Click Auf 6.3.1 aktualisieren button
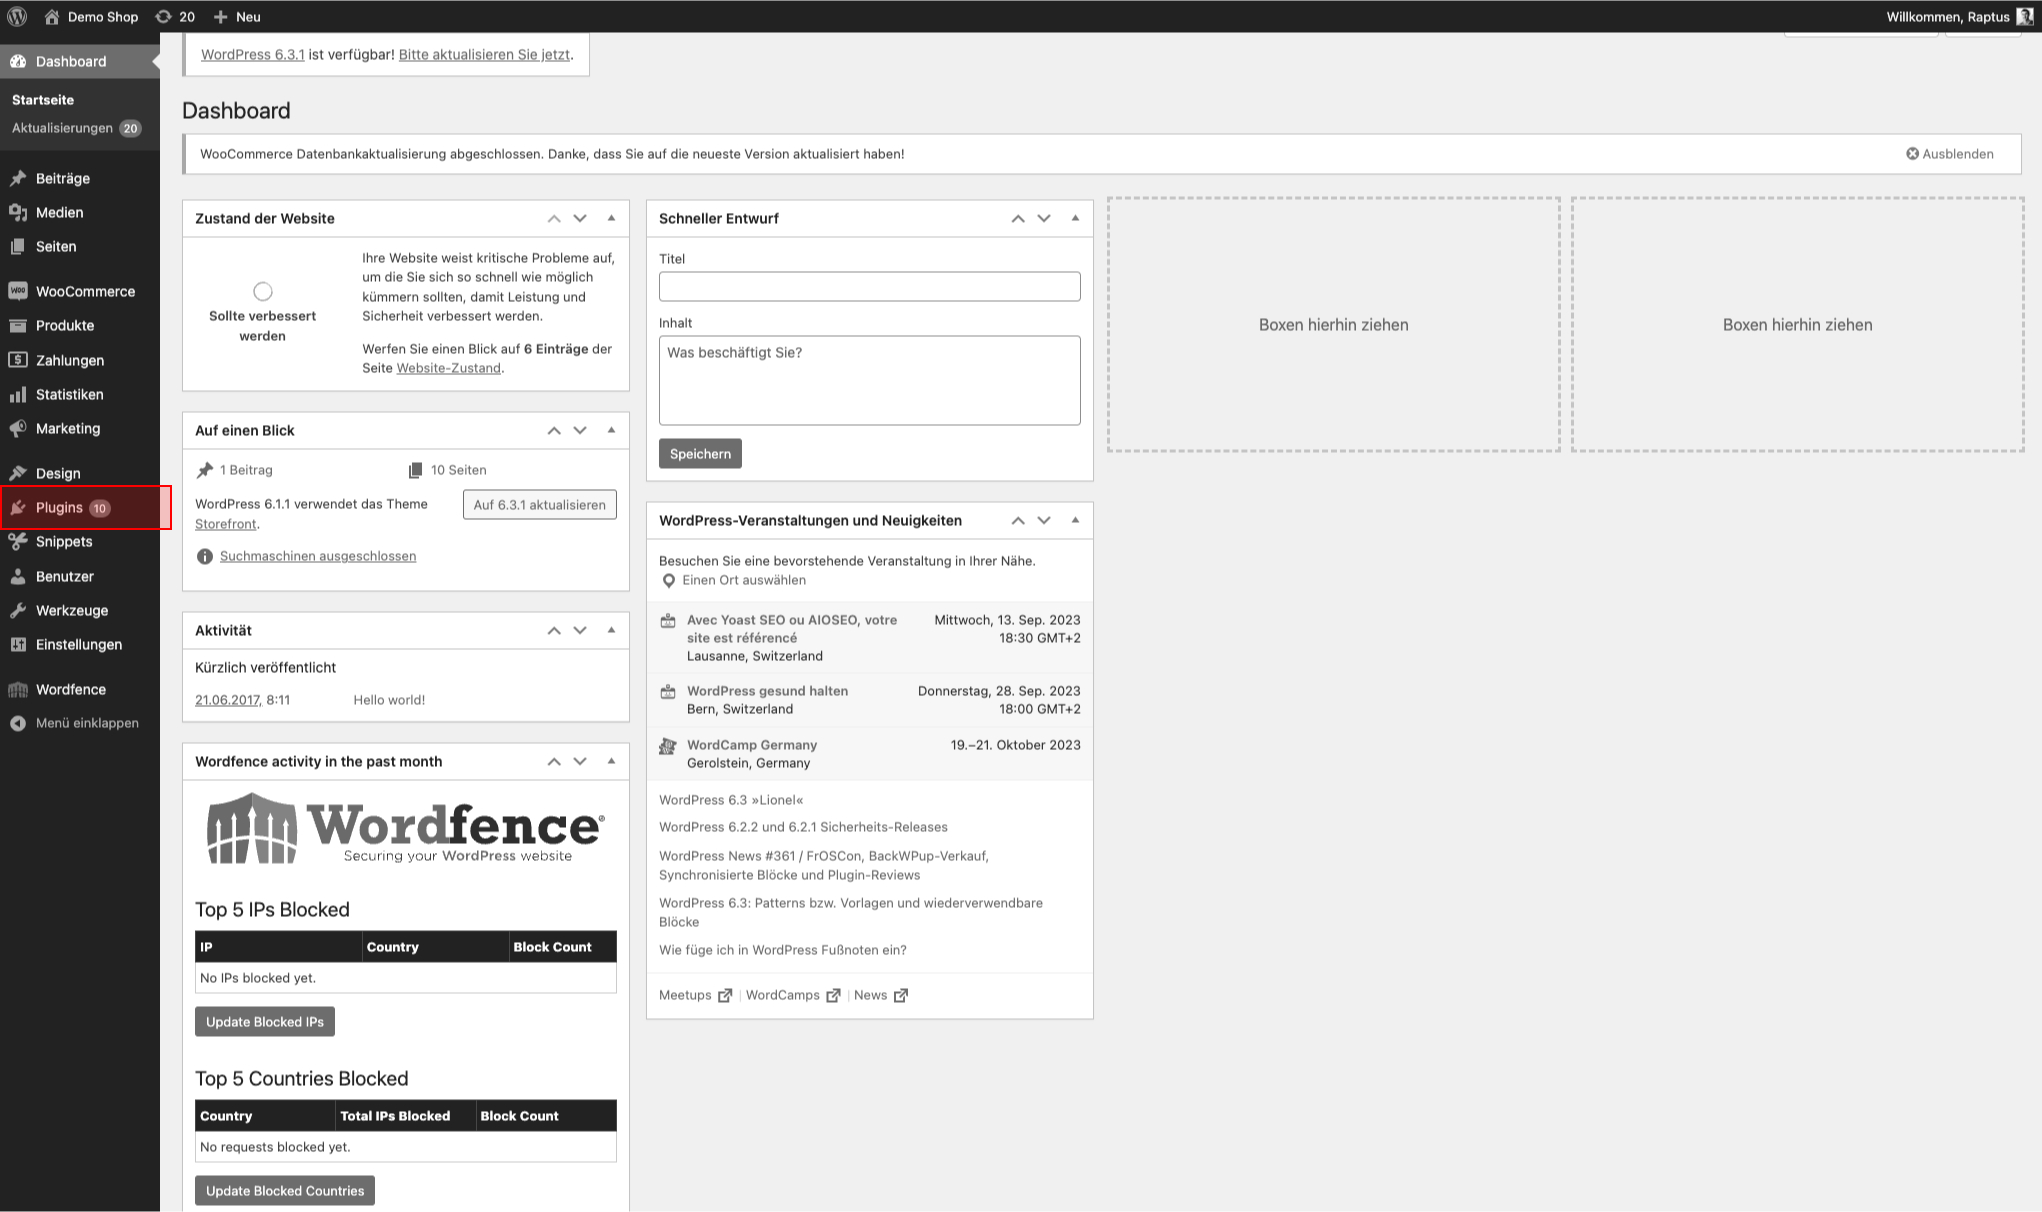This screenshot has width=2042, height=1212. pos(540,505)
